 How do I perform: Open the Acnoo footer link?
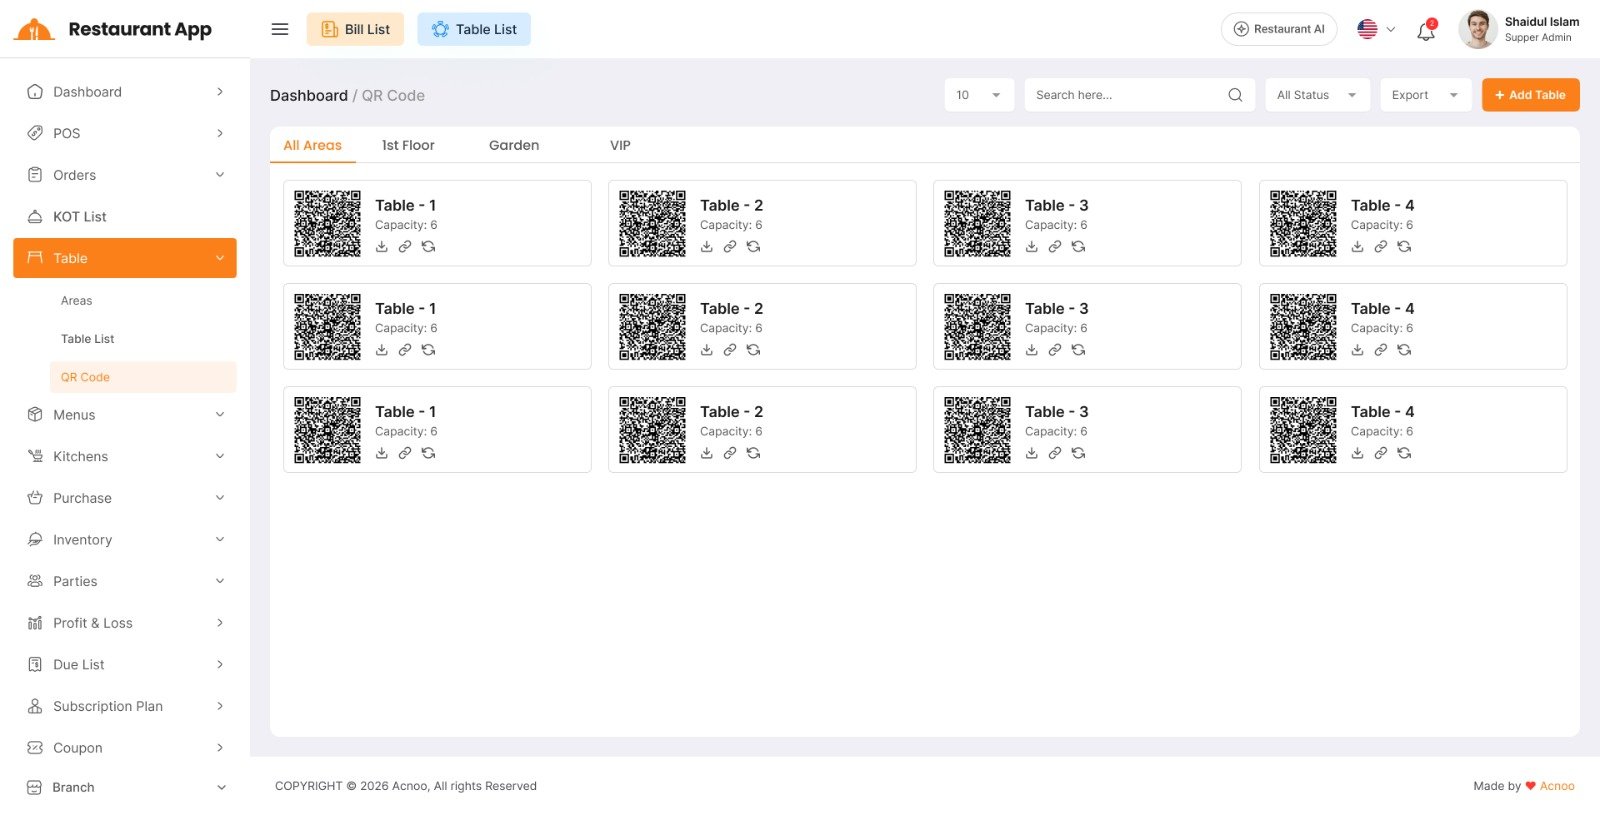pos(1557,786)
